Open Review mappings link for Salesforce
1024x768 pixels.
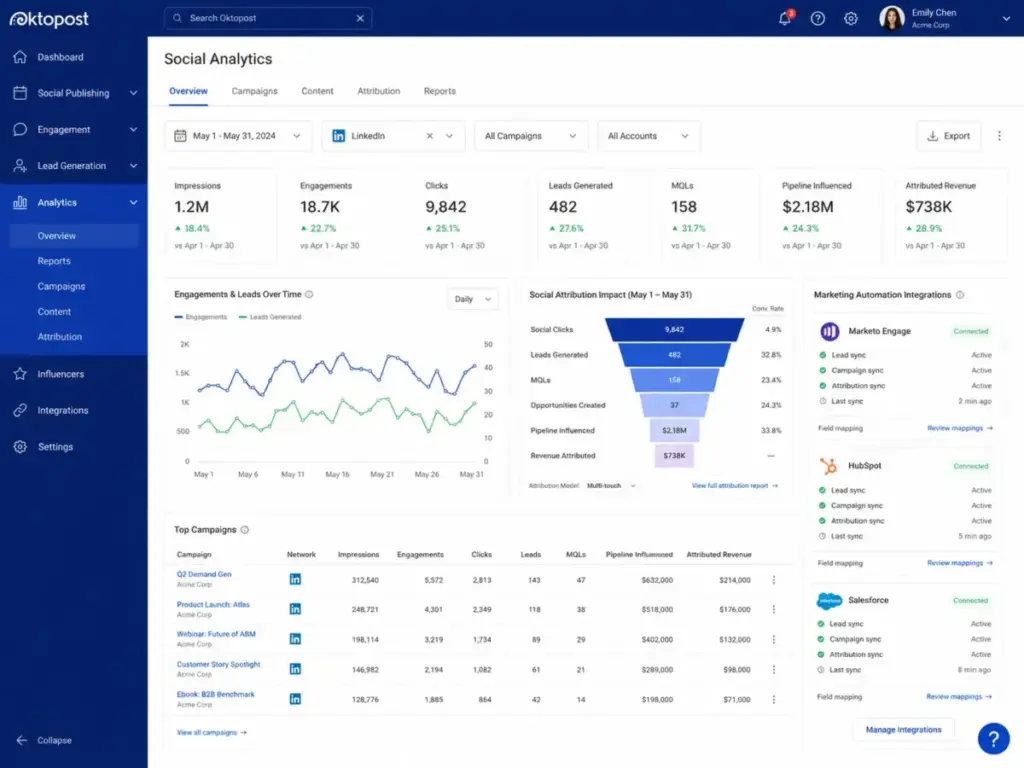click(x=959, y=697)
